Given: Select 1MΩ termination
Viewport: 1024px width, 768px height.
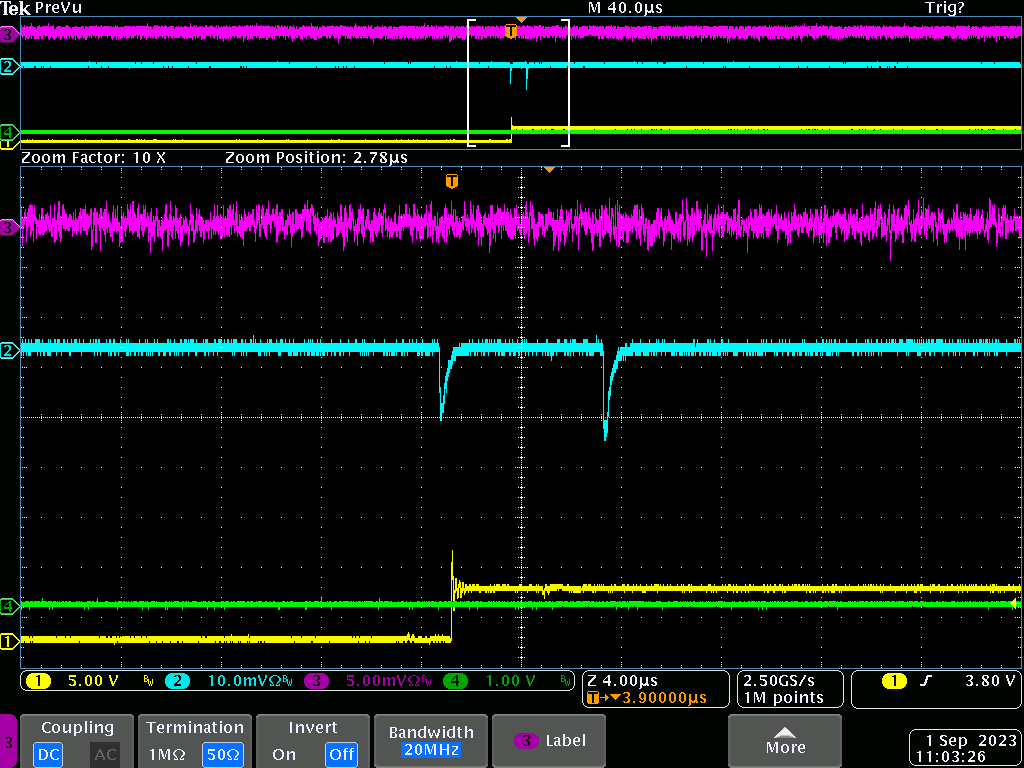Looking at the screenshot, I should pyautogui.click(x=166, y=754).
